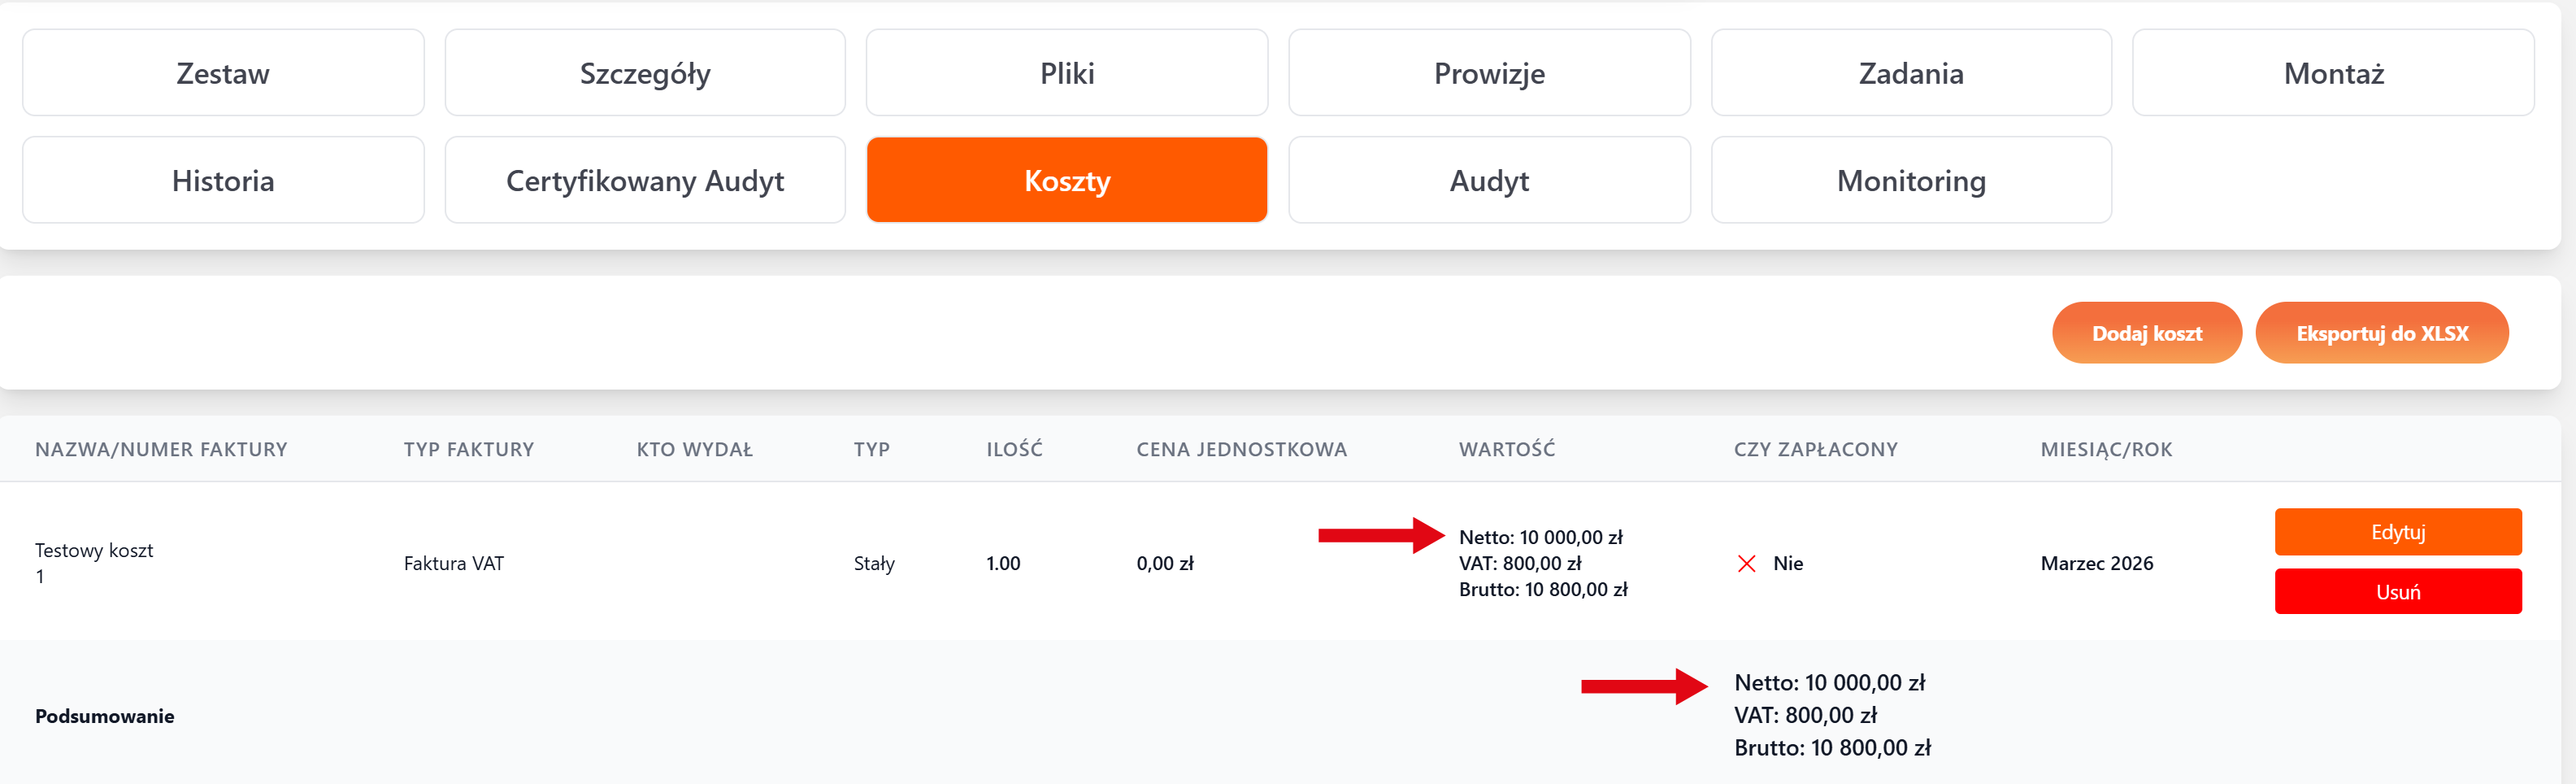Click the Testowy koszt row name
The height and width of the screenshot is (784, 2576).
pyautogui.click(x=94, y=551)
